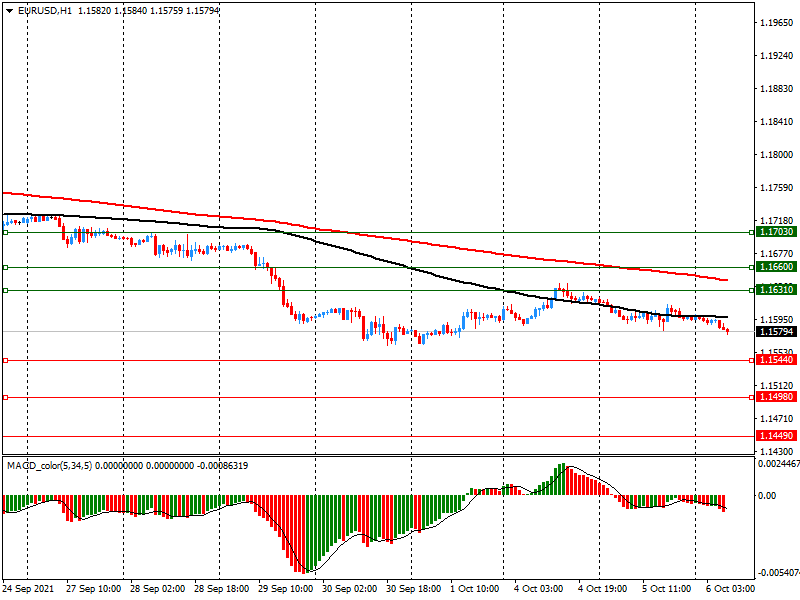
Task: Click the 1.15120 price scale value
Action: click(777, 386)
